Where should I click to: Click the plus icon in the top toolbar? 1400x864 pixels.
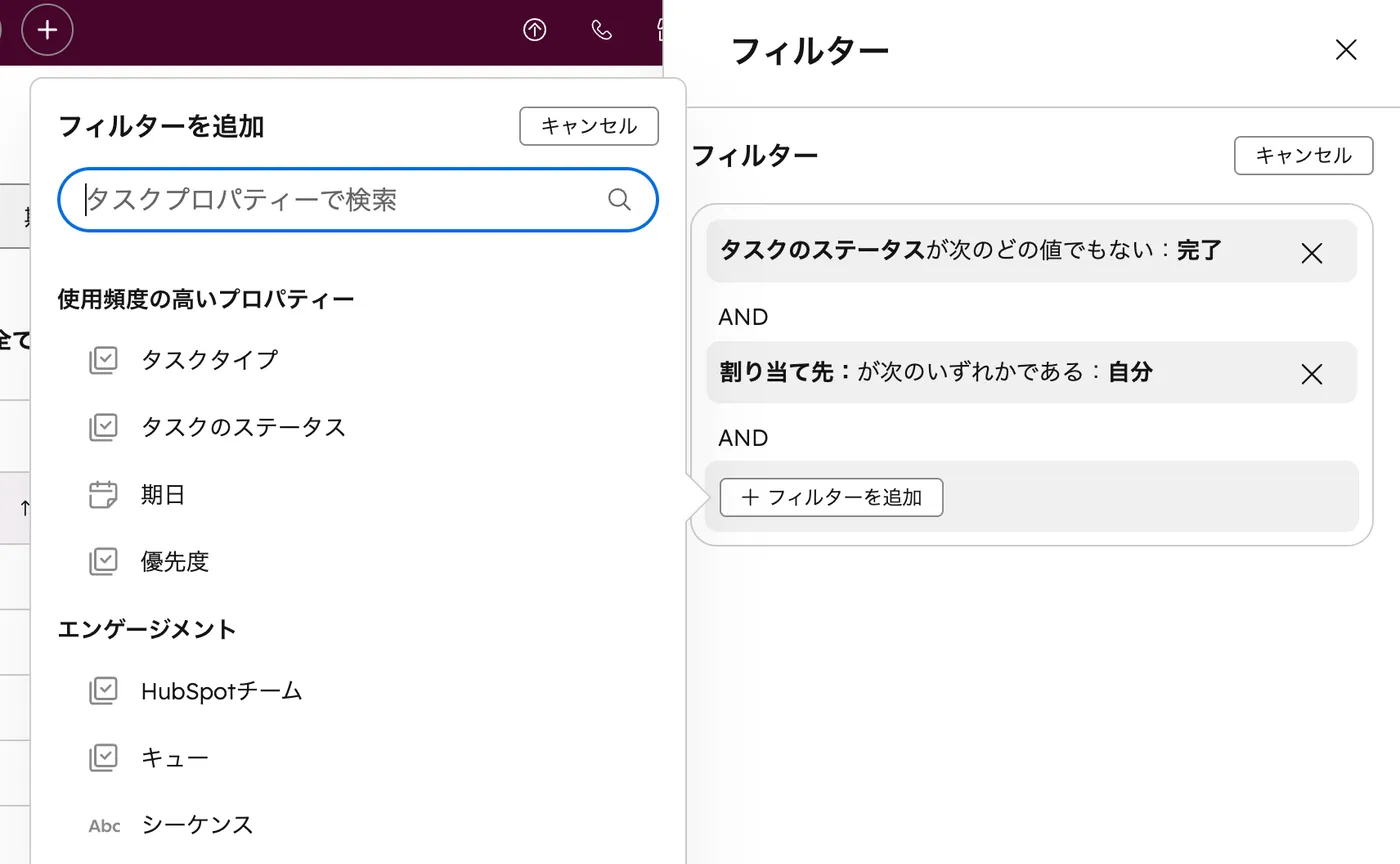click(46, 30)
